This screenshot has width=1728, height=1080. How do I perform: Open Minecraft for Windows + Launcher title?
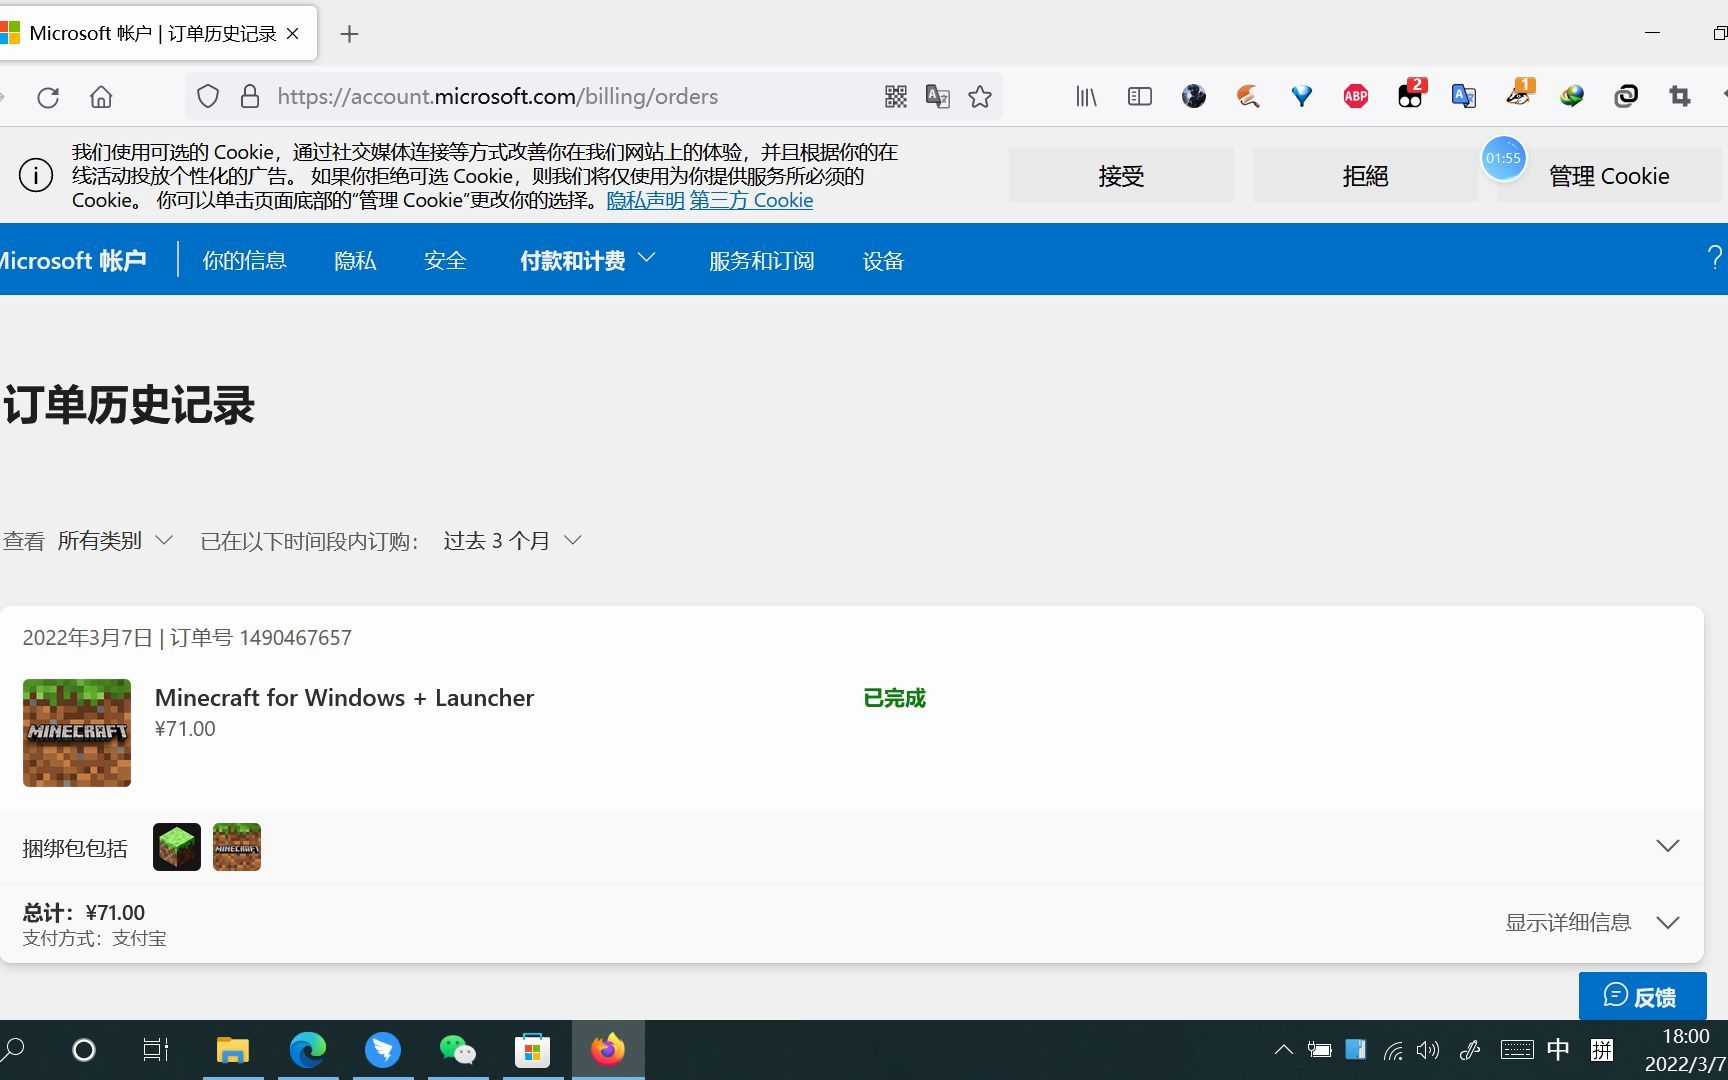pyautogui.click(x=345, y=697)
